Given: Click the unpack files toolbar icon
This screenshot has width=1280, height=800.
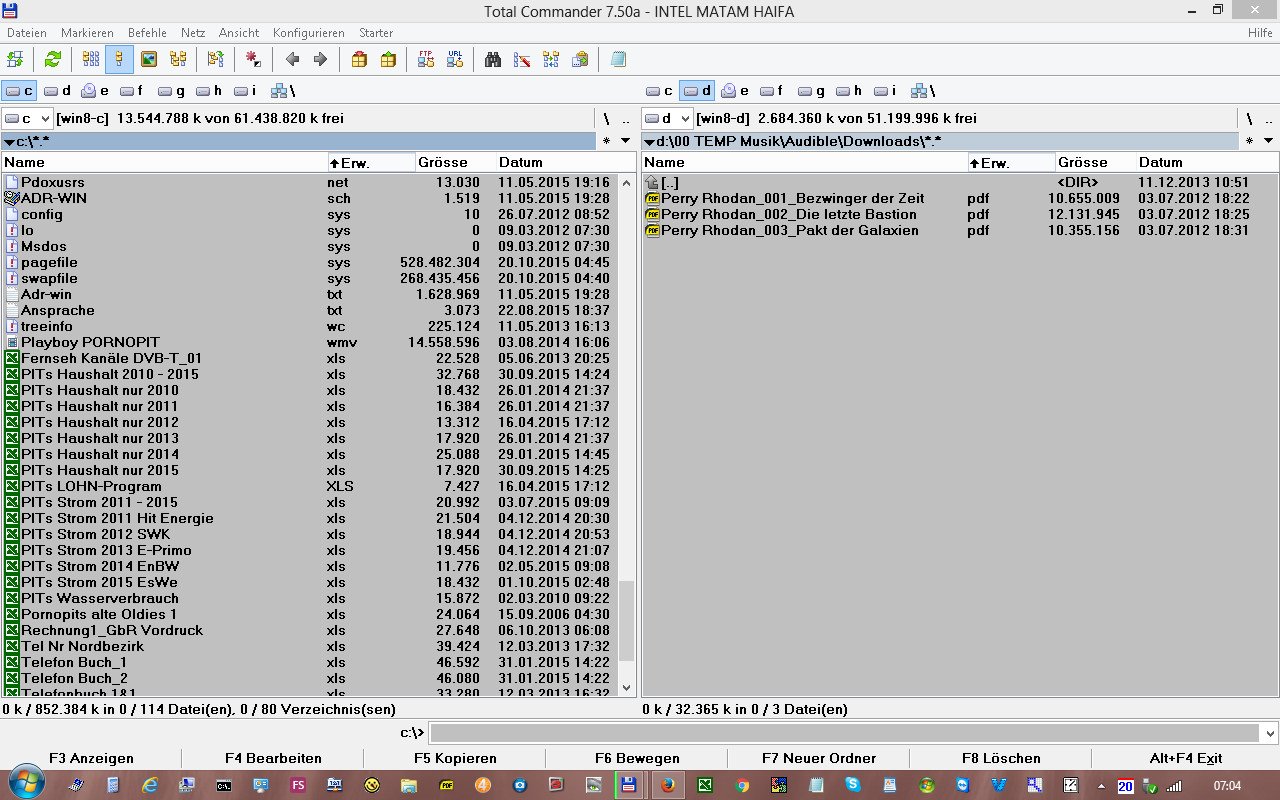Looking at the screenshot, I should tap(388, 59).
